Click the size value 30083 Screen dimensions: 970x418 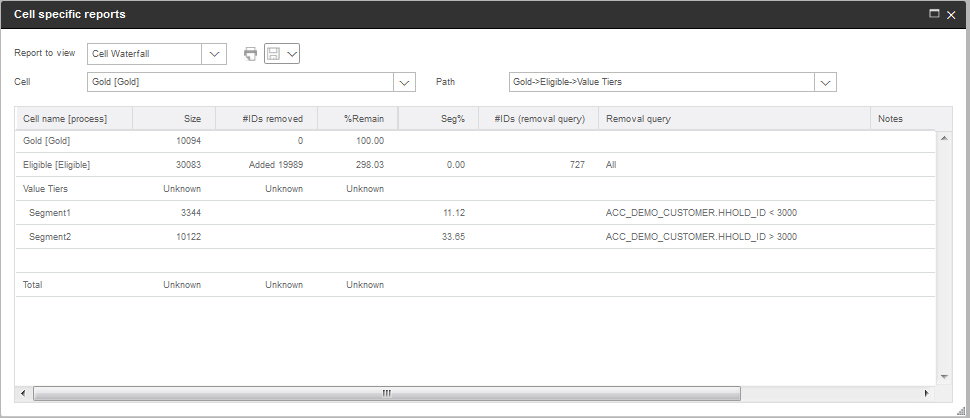point(189,165)
